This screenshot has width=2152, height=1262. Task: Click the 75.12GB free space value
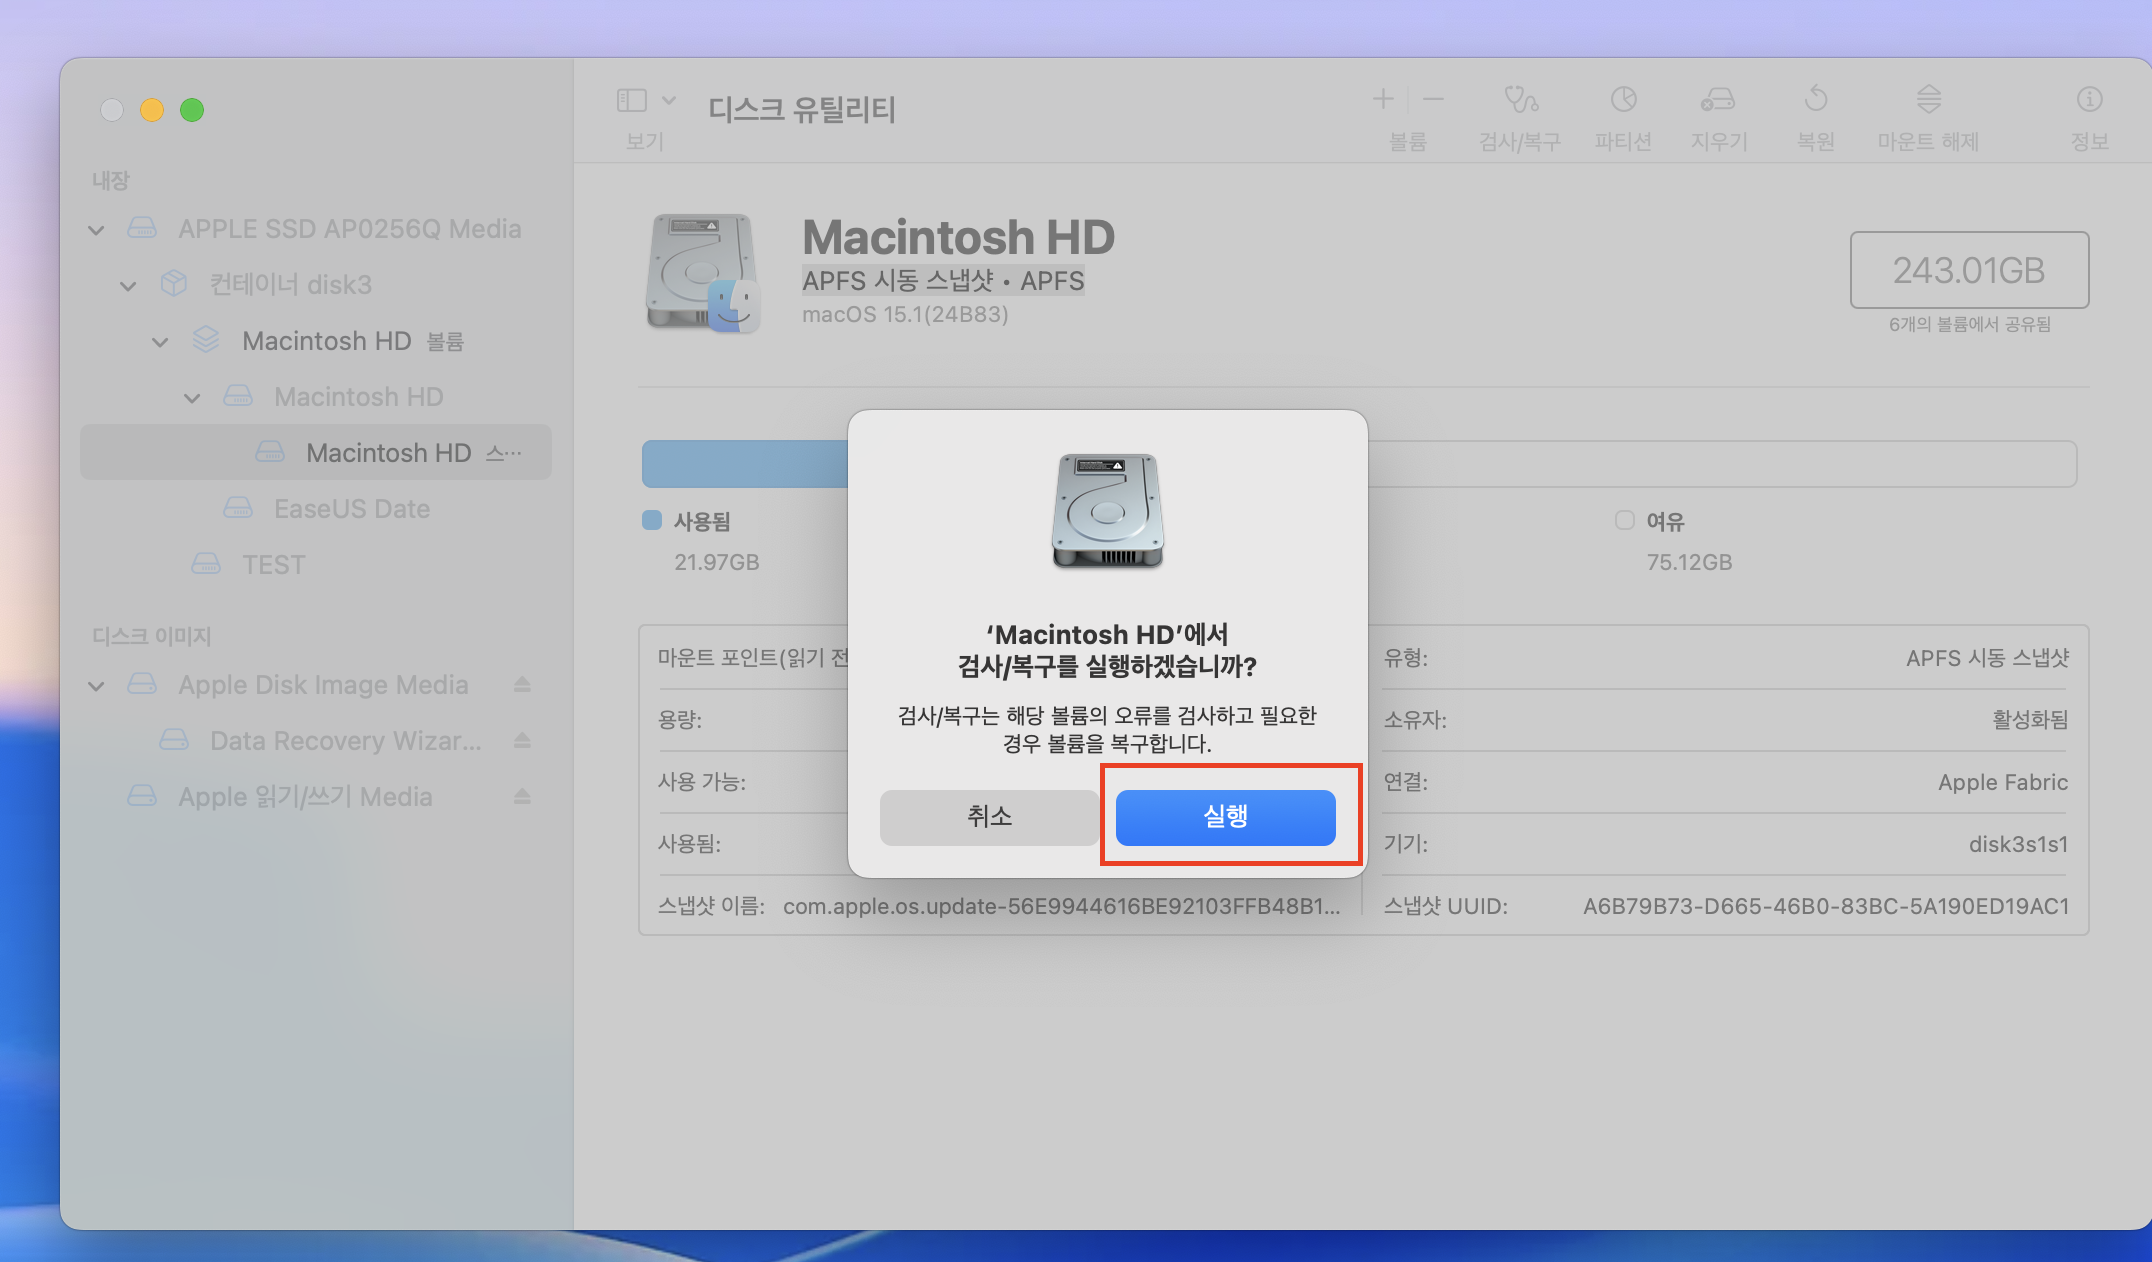click(x=1689, y=562)
